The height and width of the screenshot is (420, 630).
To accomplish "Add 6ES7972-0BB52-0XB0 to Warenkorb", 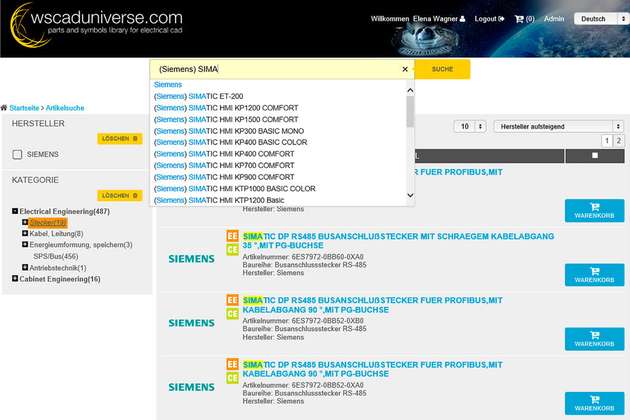I will point(594,339).
